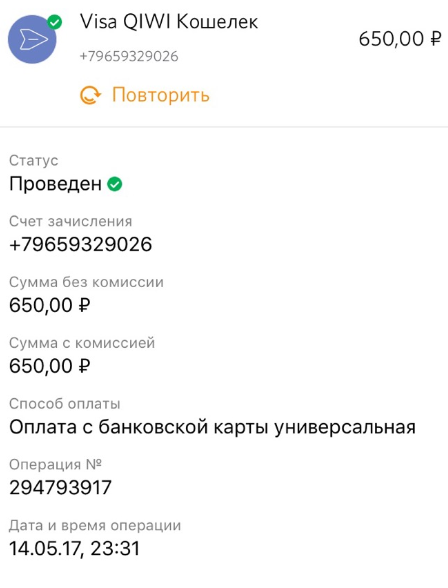Tap the blue paper-plane transfer icon
This screenshot has height=588, width=448.
pos(32,39)
